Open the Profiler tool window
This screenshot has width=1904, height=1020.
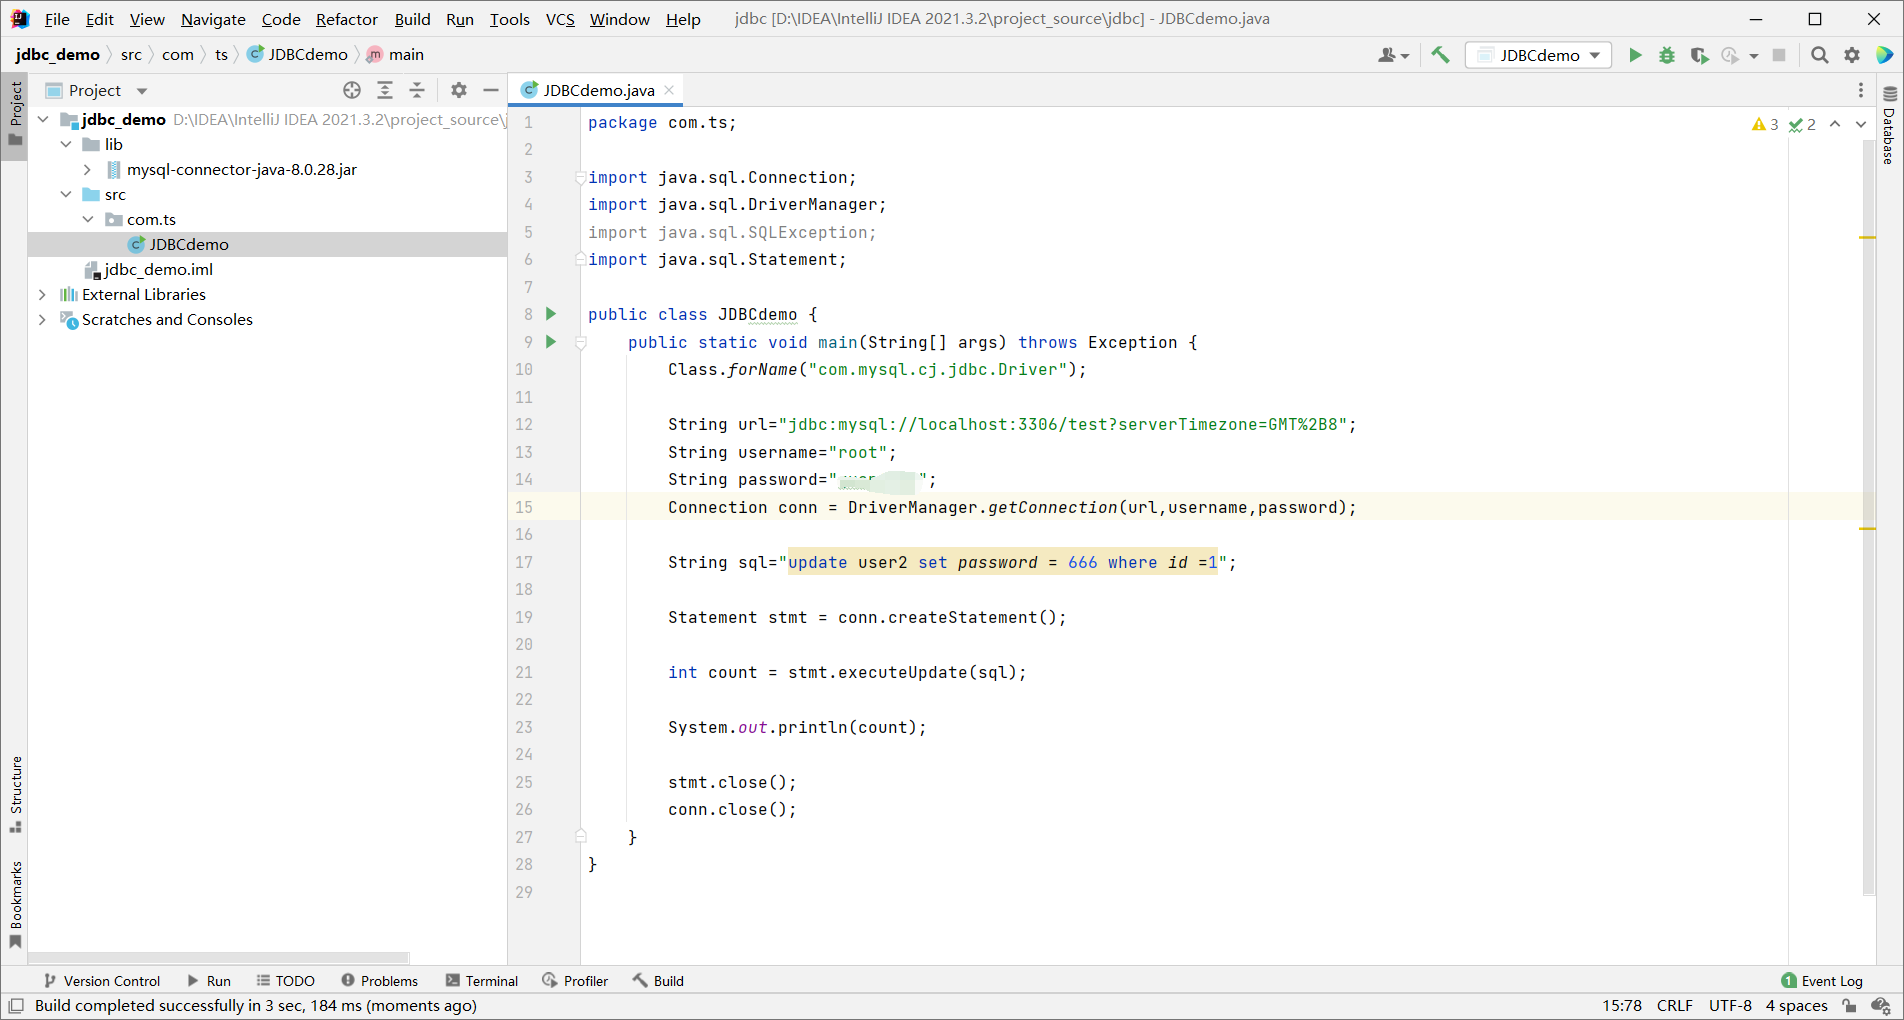point(575,981)
